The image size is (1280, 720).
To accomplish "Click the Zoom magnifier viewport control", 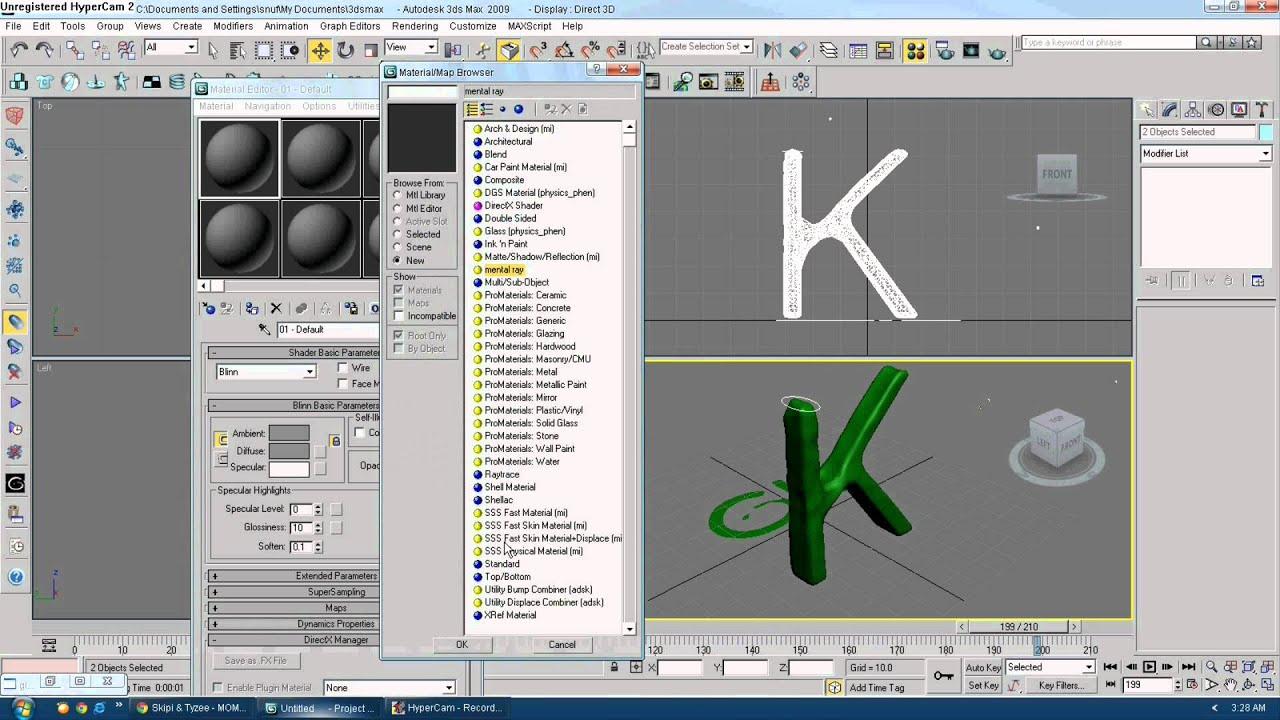I will tap(1211, 667).
